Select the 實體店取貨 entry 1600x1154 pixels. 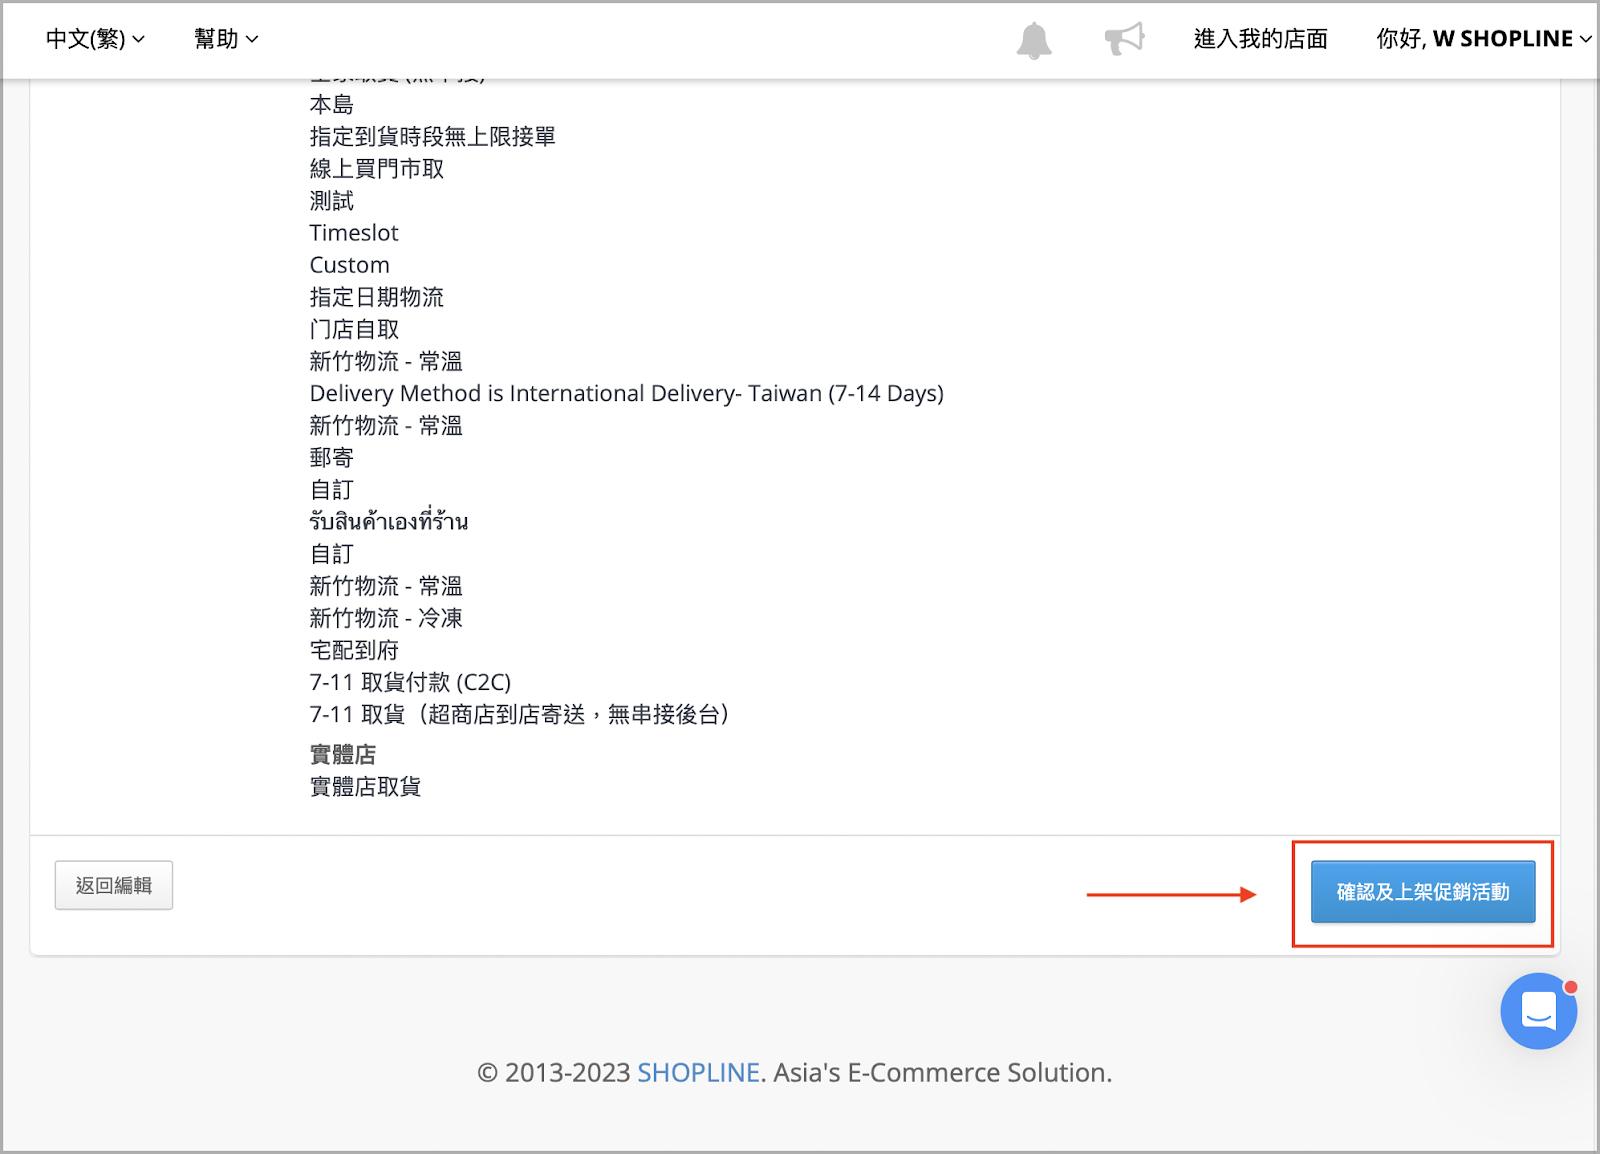click(366, 786)
